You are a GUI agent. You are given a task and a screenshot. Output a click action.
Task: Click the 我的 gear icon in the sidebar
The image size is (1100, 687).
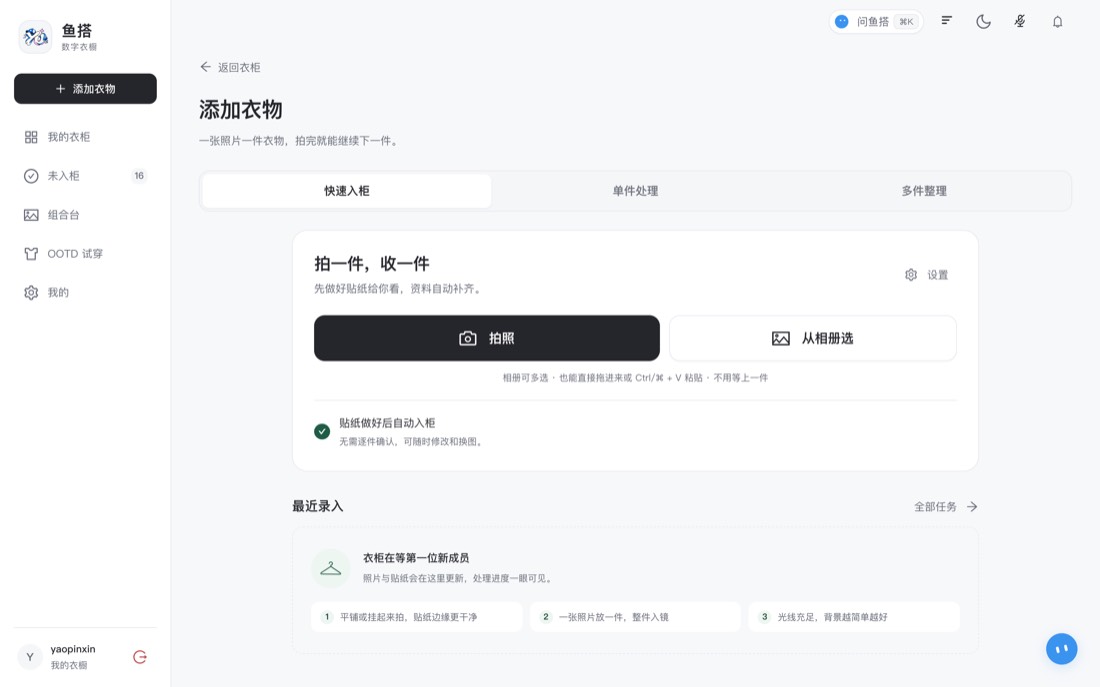31,293
